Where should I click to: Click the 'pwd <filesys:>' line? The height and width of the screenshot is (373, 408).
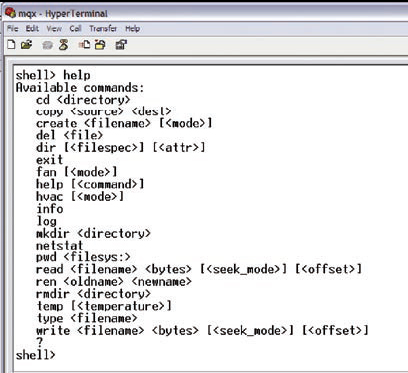pos(83,257)
